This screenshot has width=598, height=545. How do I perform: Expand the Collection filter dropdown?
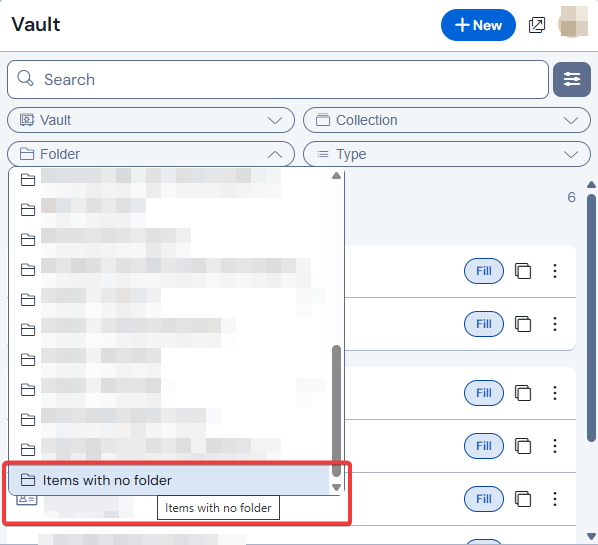(x=447, y=120)
